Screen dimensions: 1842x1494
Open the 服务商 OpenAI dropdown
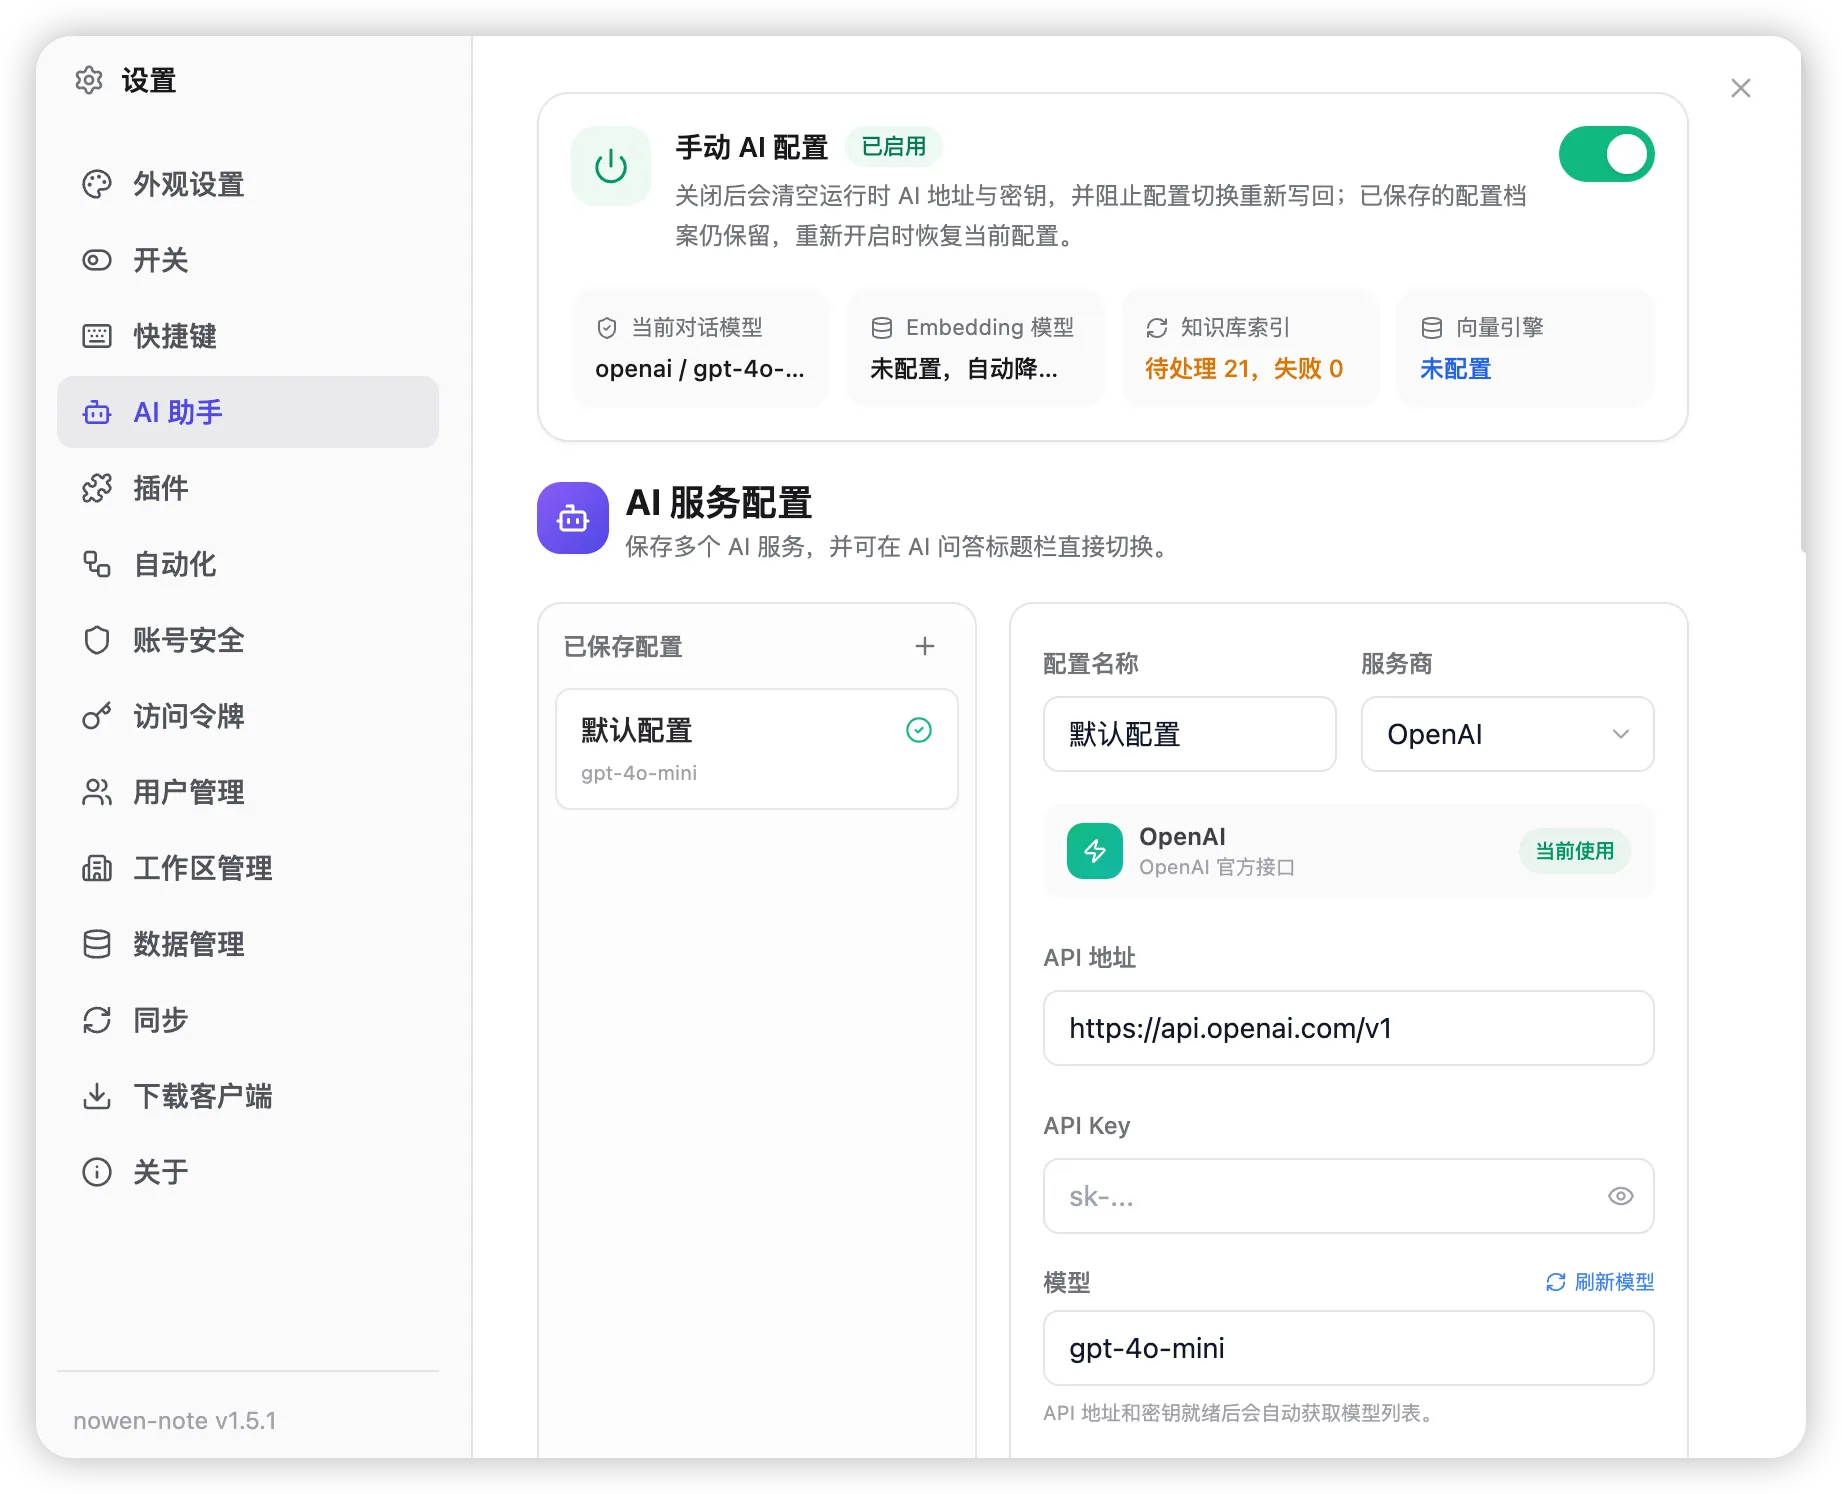point(1508,734)
